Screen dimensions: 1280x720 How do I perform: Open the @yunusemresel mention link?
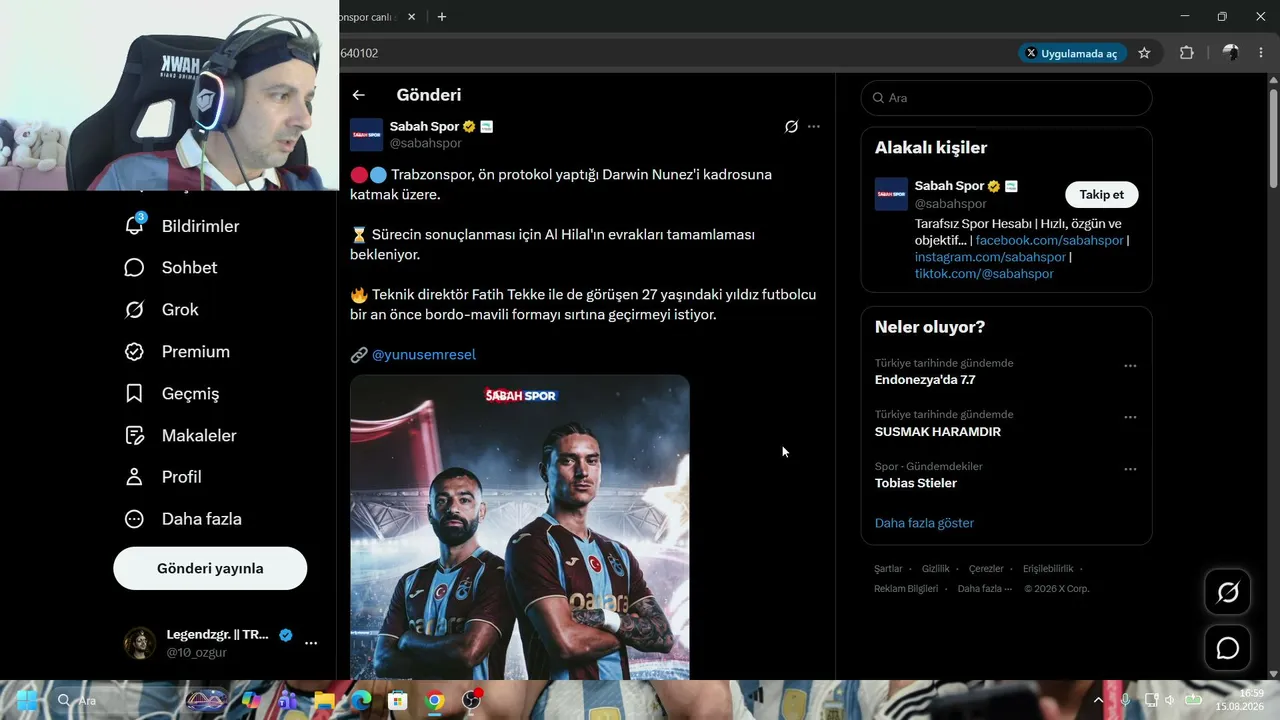pyautogui.click(x=424, y=355)
